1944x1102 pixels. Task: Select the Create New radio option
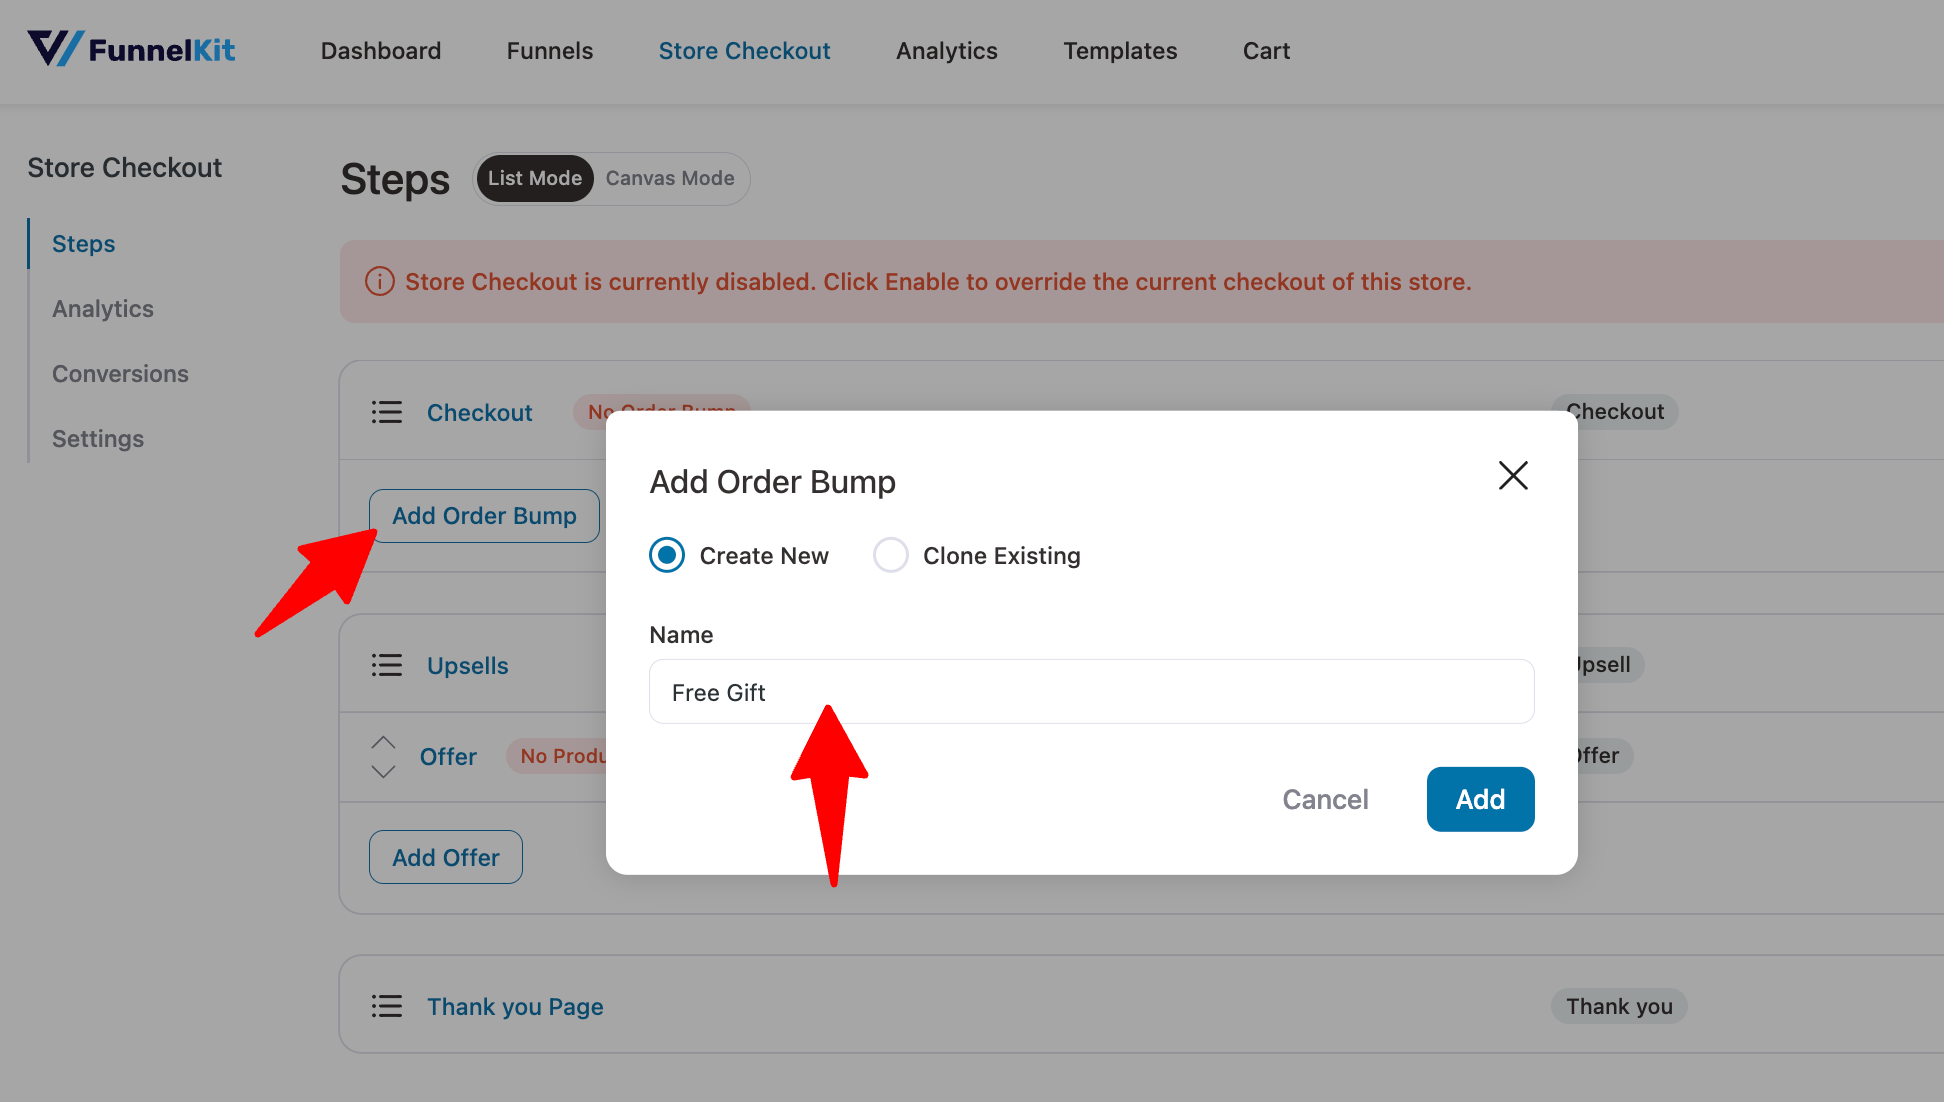[x=667, y=555]
